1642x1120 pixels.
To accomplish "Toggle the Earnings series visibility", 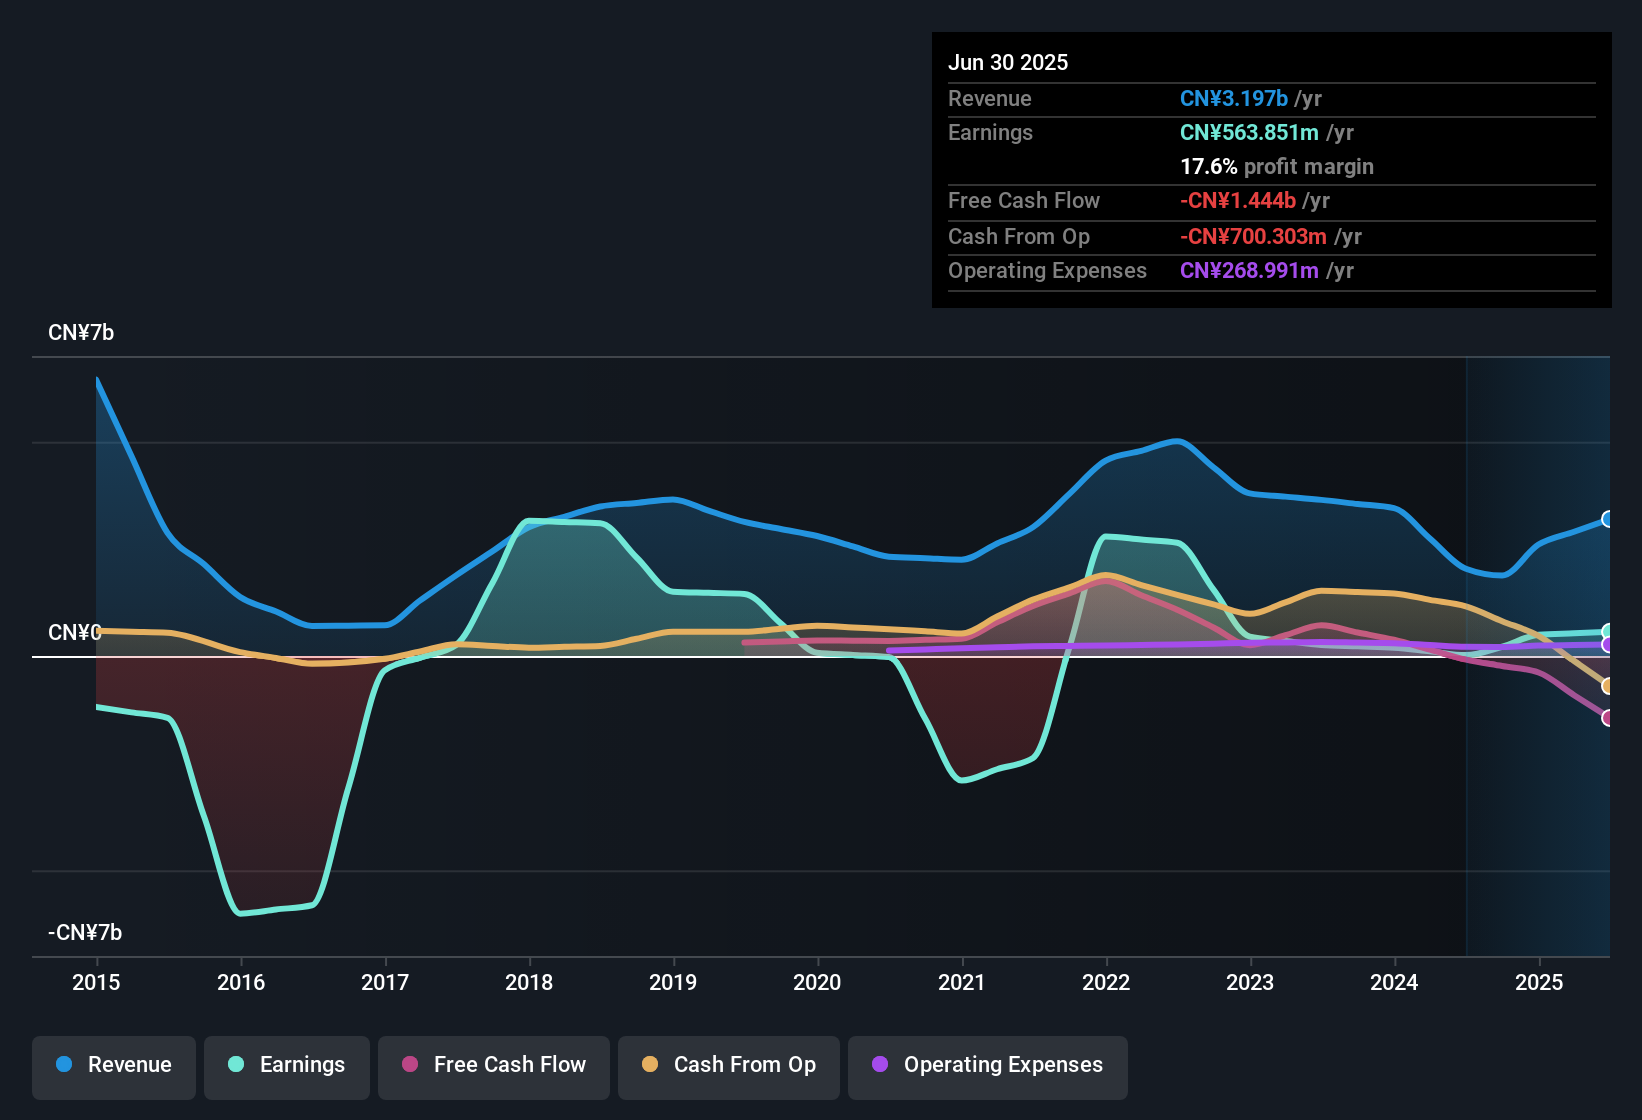I will 286,1066.
